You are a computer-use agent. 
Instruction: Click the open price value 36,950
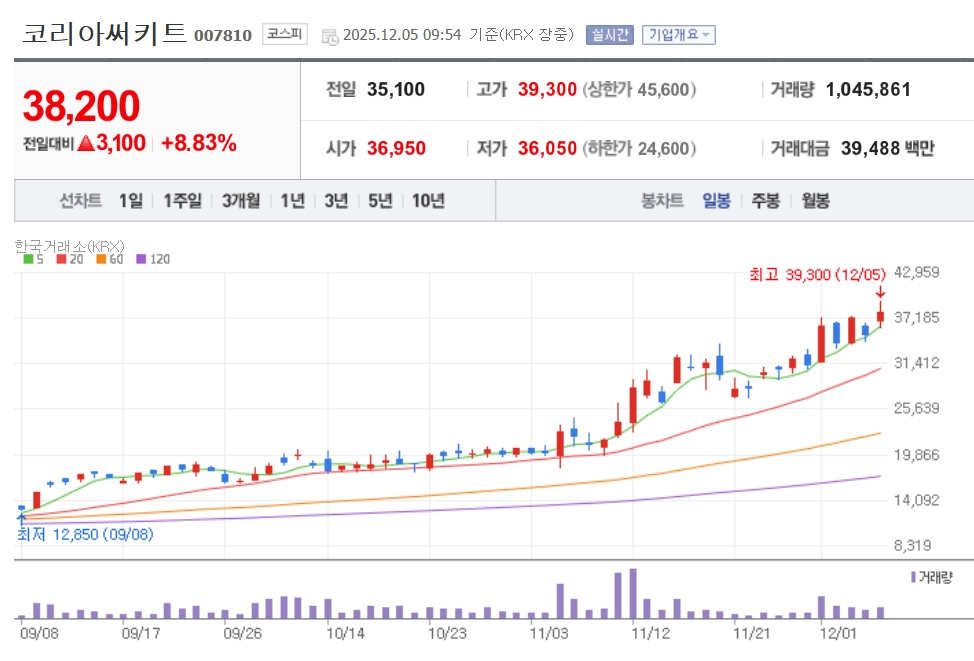click(x=396, y=148)
